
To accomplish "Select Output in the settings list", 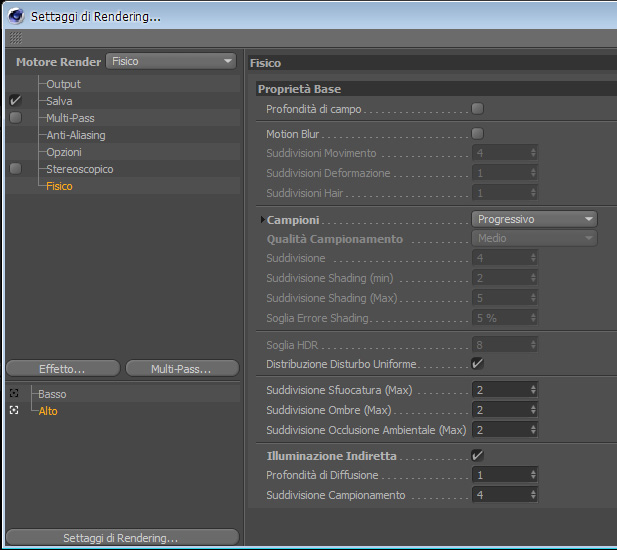I will point(63,84).
